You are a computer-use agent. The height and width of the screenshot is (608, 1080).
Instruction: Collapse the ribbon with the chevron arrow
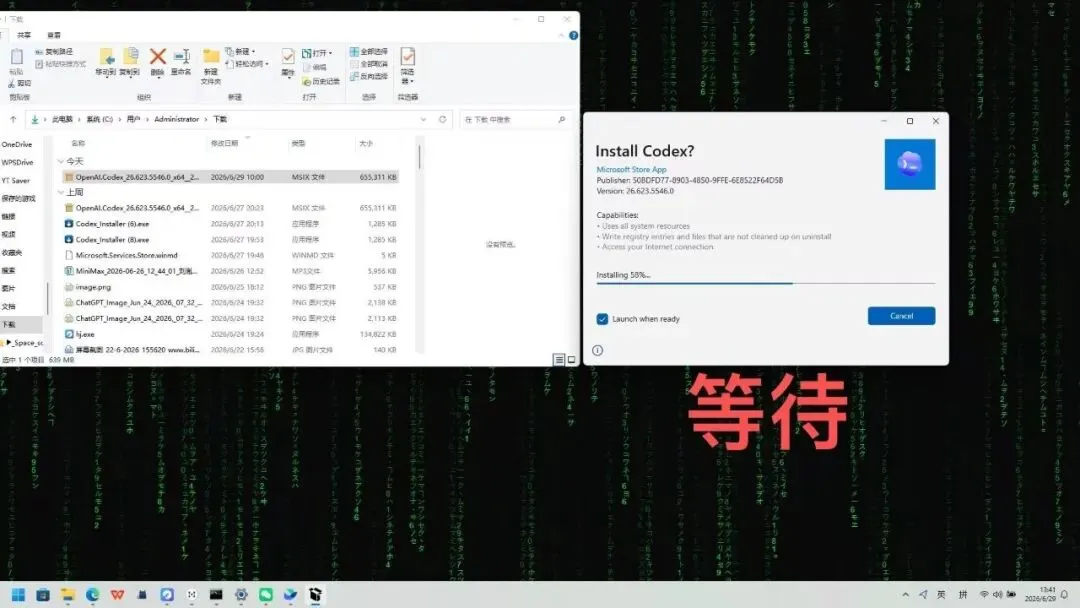pyautogui.click(x=561, y=35)
